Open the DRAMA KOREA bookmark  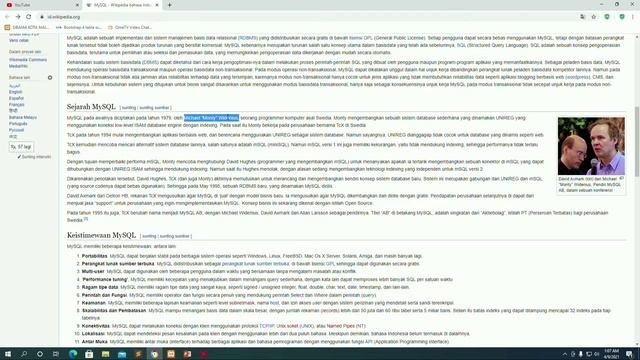(27, 27)
